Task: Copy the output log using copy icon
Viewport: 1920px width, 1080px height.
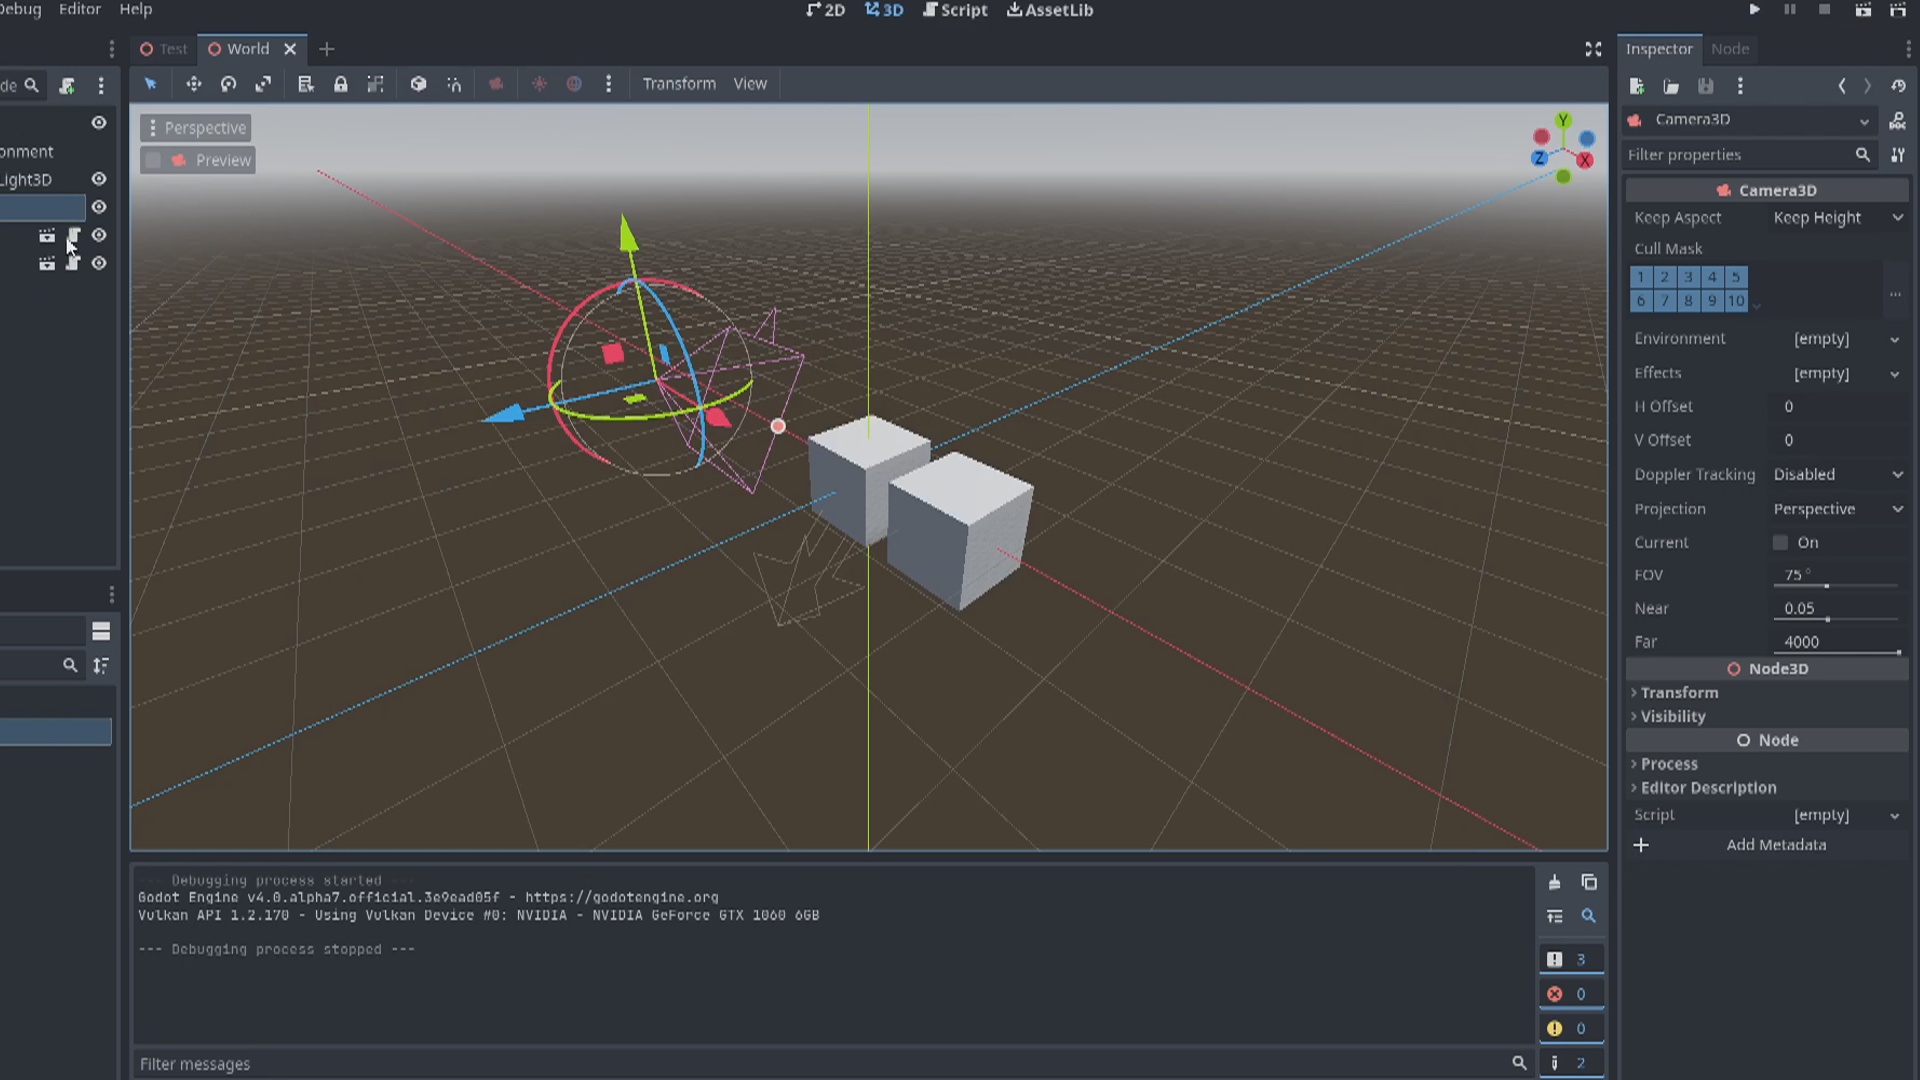Action: [x=1589, y=882]
